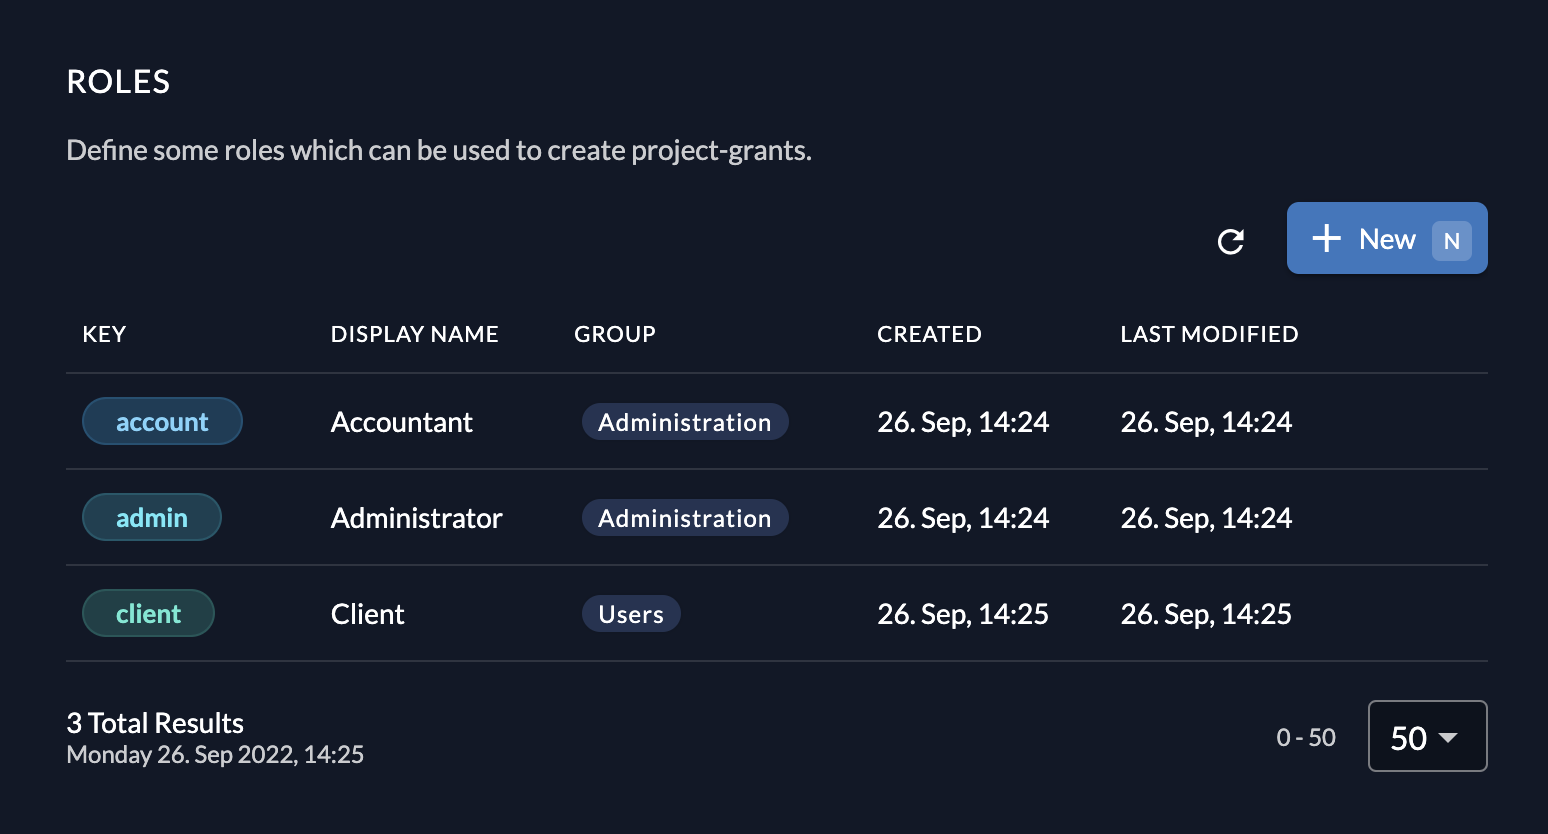This screenshot has height=834, width=1548.
Task: Click the Users group chip
Action: pyautogui.click(x=631, y=614)
